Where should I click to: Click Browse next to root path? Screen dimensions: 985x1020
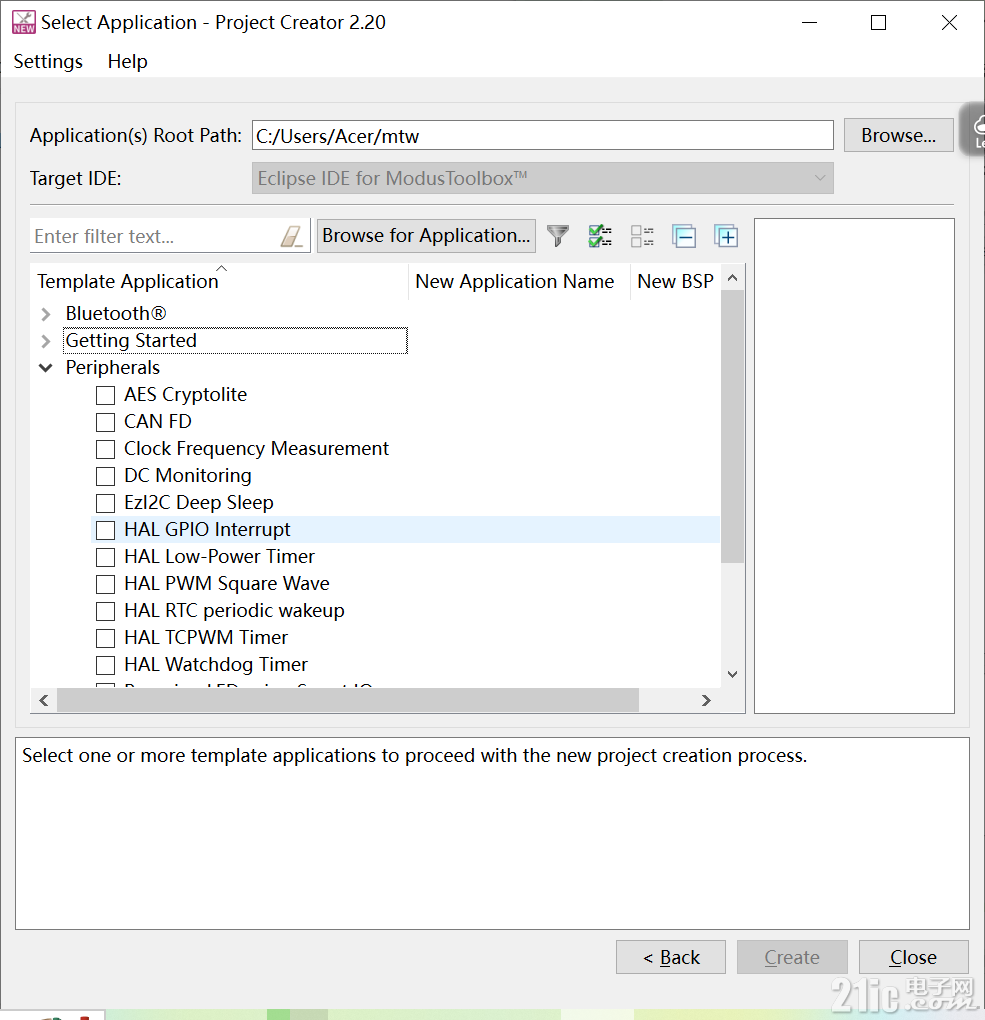898,135
